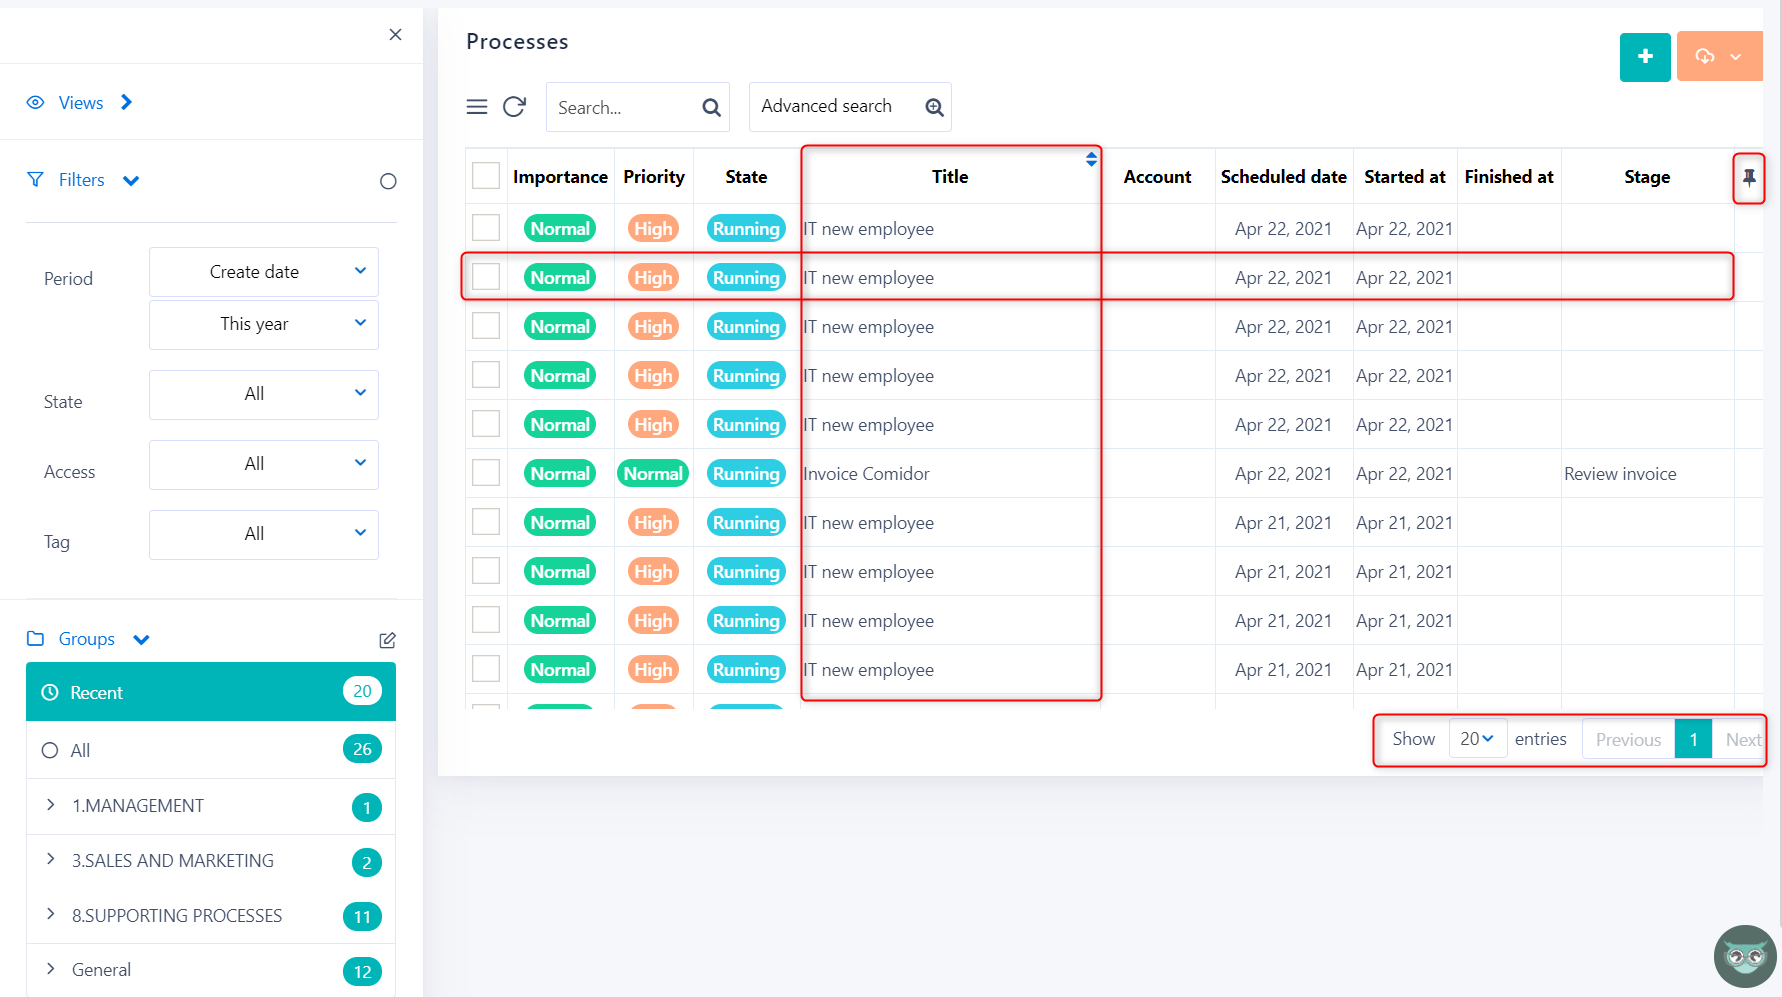Viewport: 1782px width, 997px height.
Task: Open the hamburger menu icon
Action: [477, 107]
